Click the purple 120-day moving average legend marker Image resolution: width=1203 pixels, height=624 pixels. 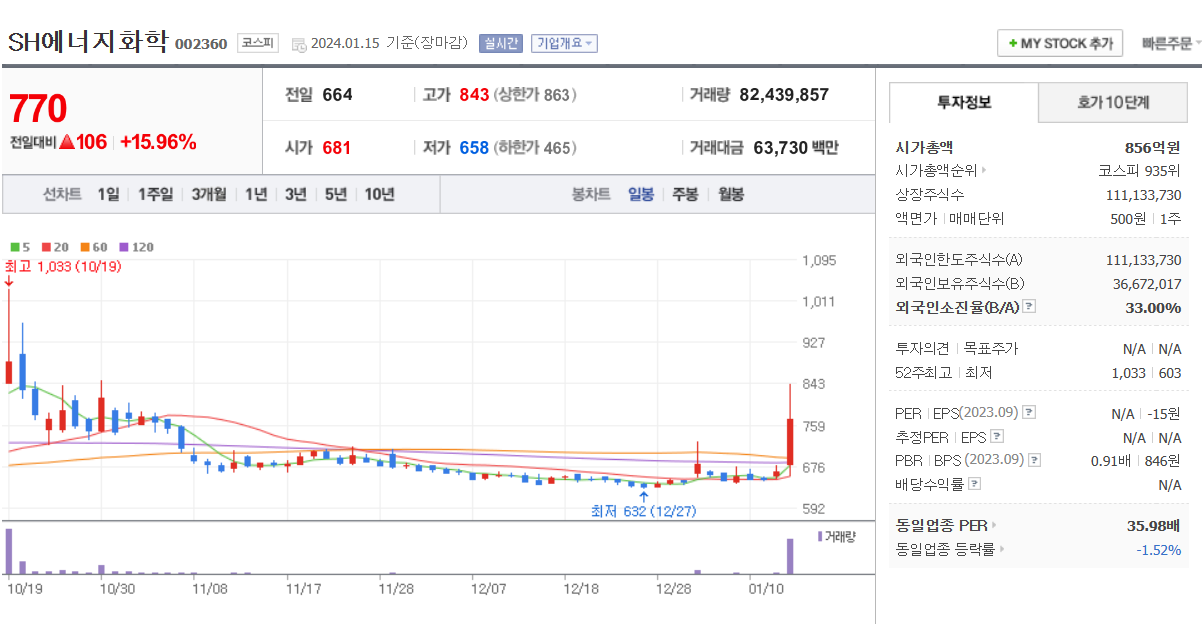click(x=123, y=247)
